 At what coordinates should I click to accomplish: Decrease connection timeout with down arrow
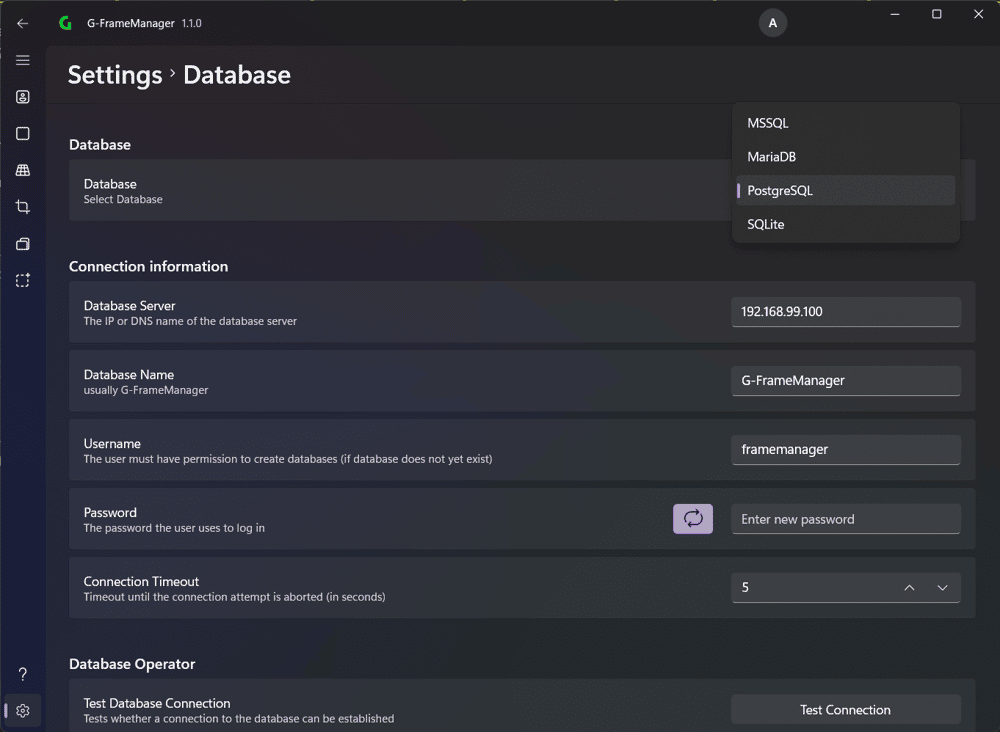point(943,587)
